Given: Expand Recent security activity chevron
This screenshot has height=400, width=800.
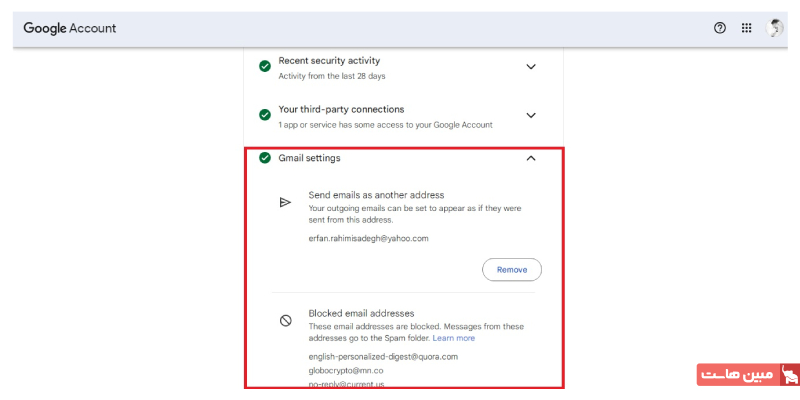Looking at the screenshot, I should (x=531, y=67).
